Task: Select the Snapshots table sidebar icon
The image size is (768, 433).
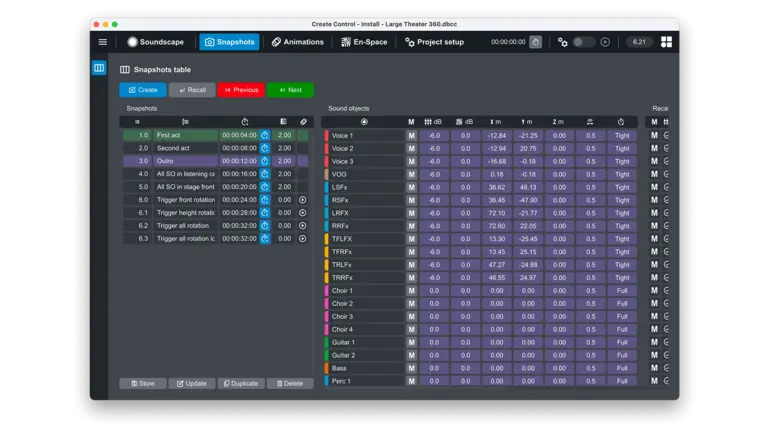Action: pyautogui.click(x=99, y=68)
